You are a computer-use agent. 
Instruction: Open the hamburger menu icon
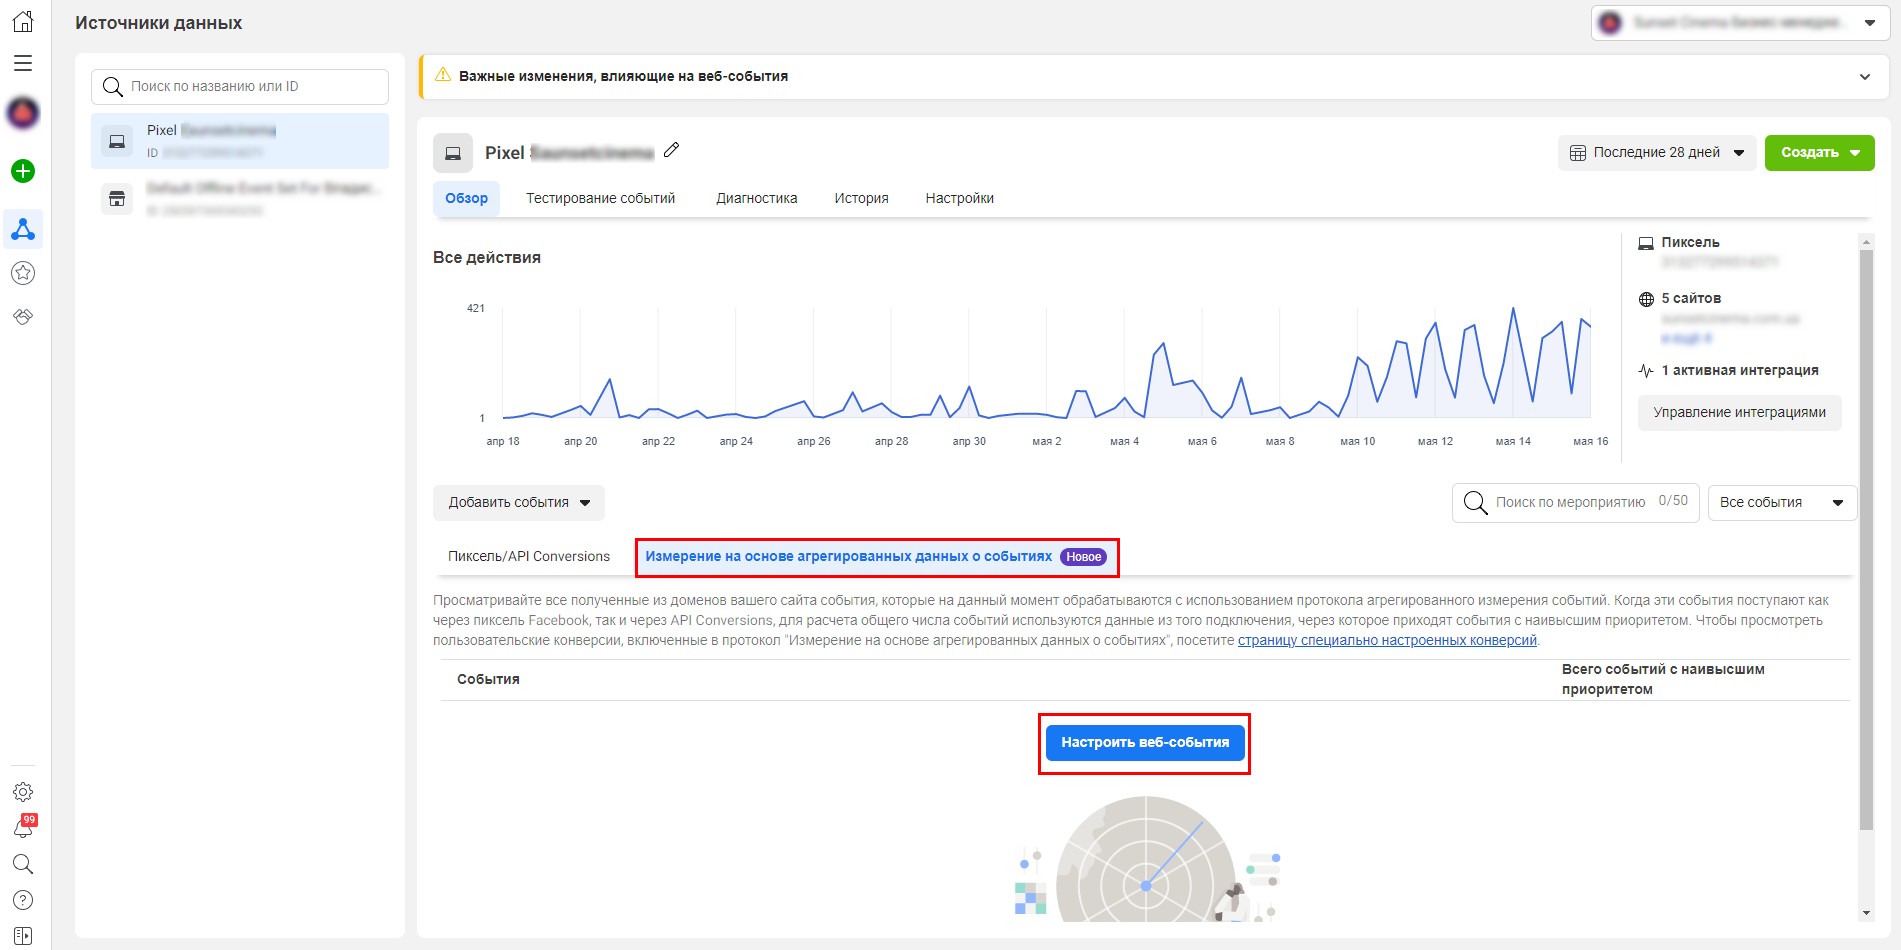23,63
